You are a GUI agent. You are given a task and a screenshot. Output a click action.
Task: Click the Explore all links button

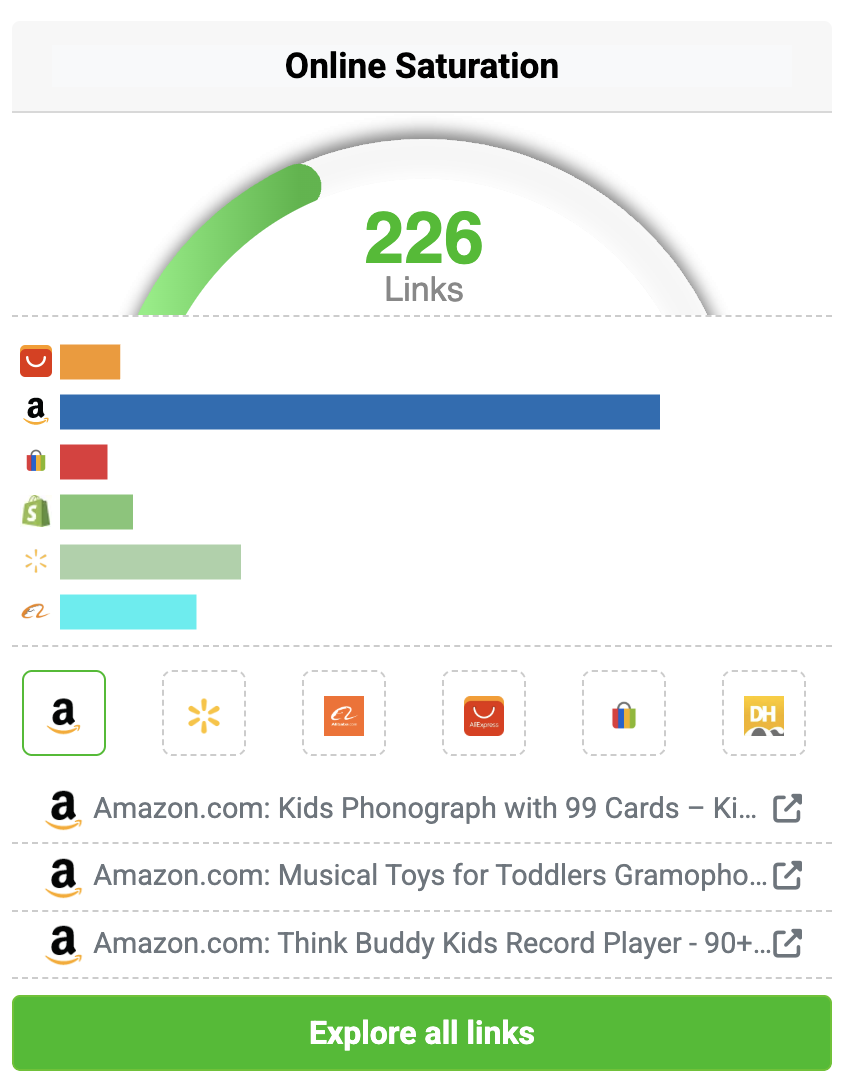(x=422, y=1033)
